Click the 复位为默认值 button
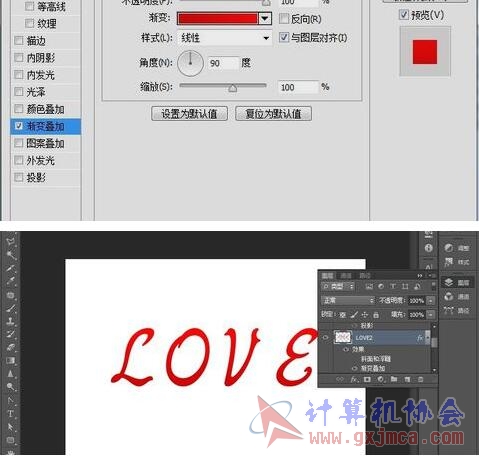Viewport: 479px width, 456px height. (273, 114)
